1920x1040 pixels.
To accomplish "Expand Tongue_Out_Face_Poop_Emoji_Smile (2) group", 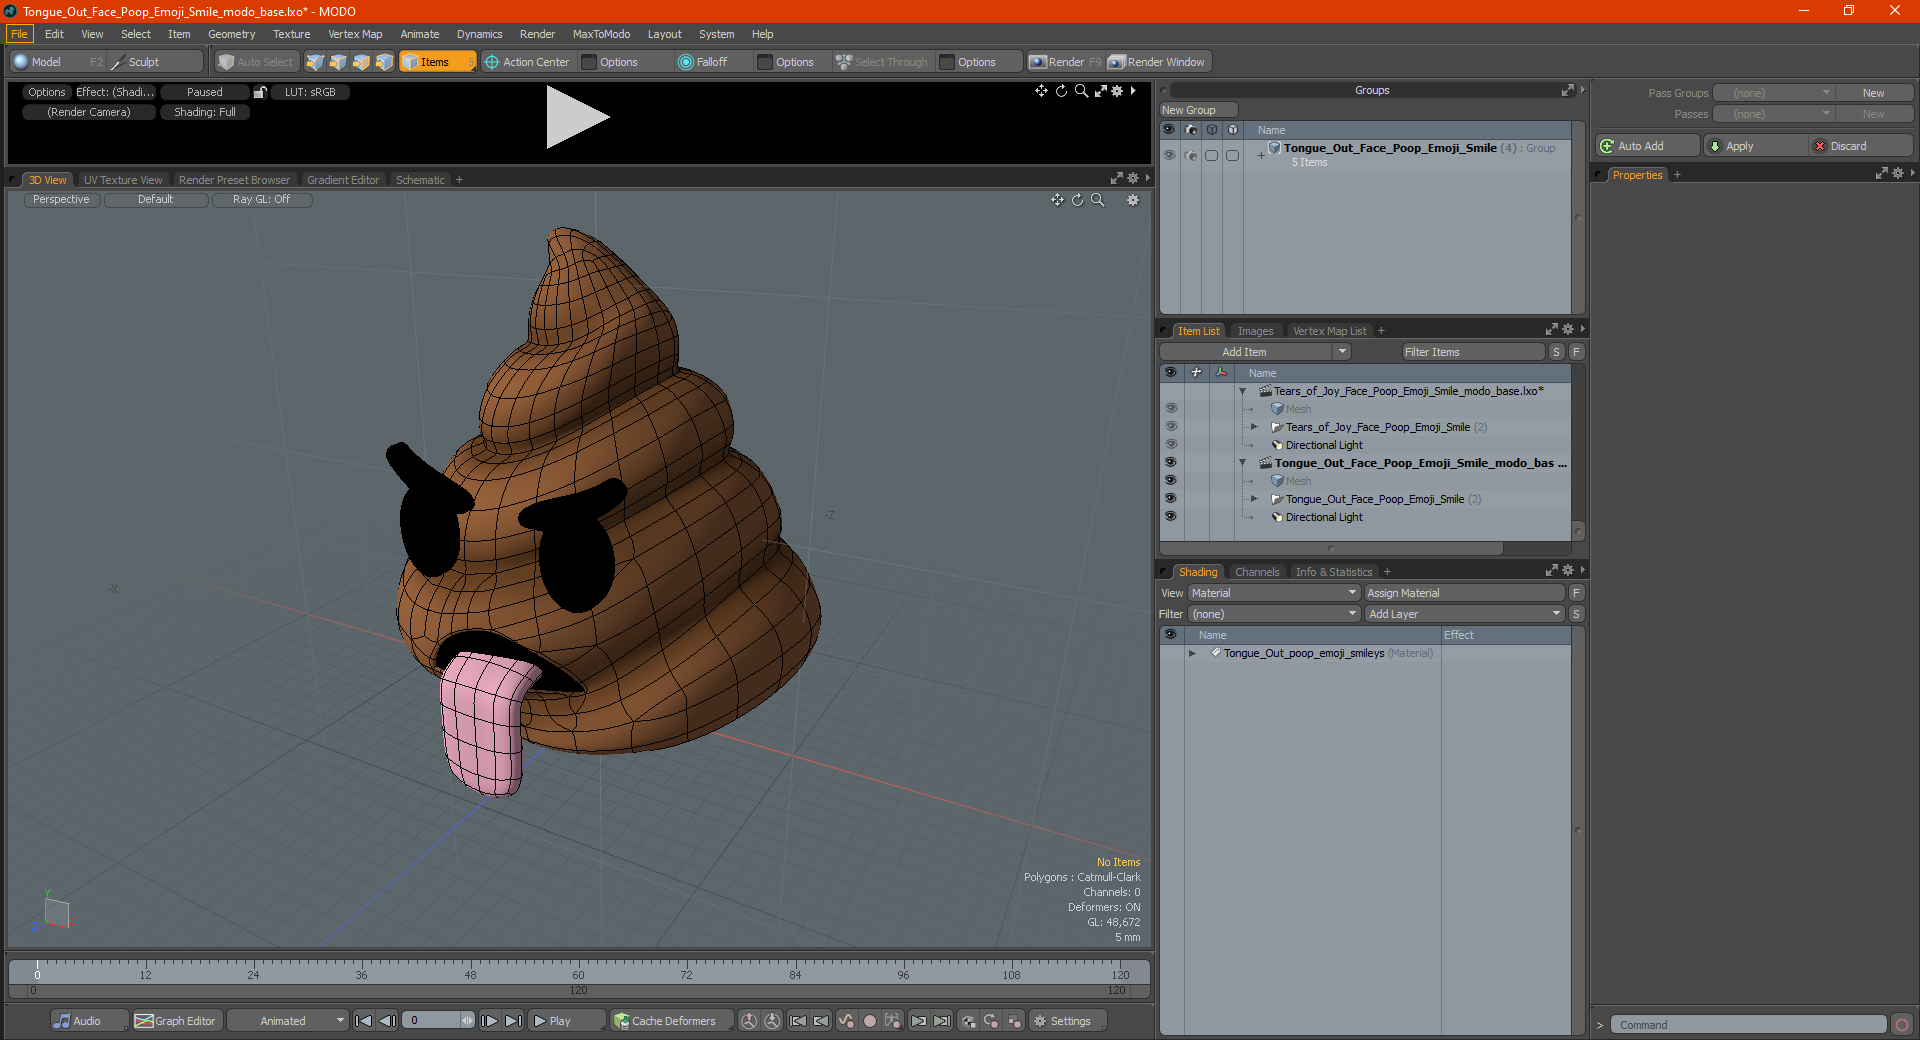I will pyautogui.click(x=1254, y=499).
